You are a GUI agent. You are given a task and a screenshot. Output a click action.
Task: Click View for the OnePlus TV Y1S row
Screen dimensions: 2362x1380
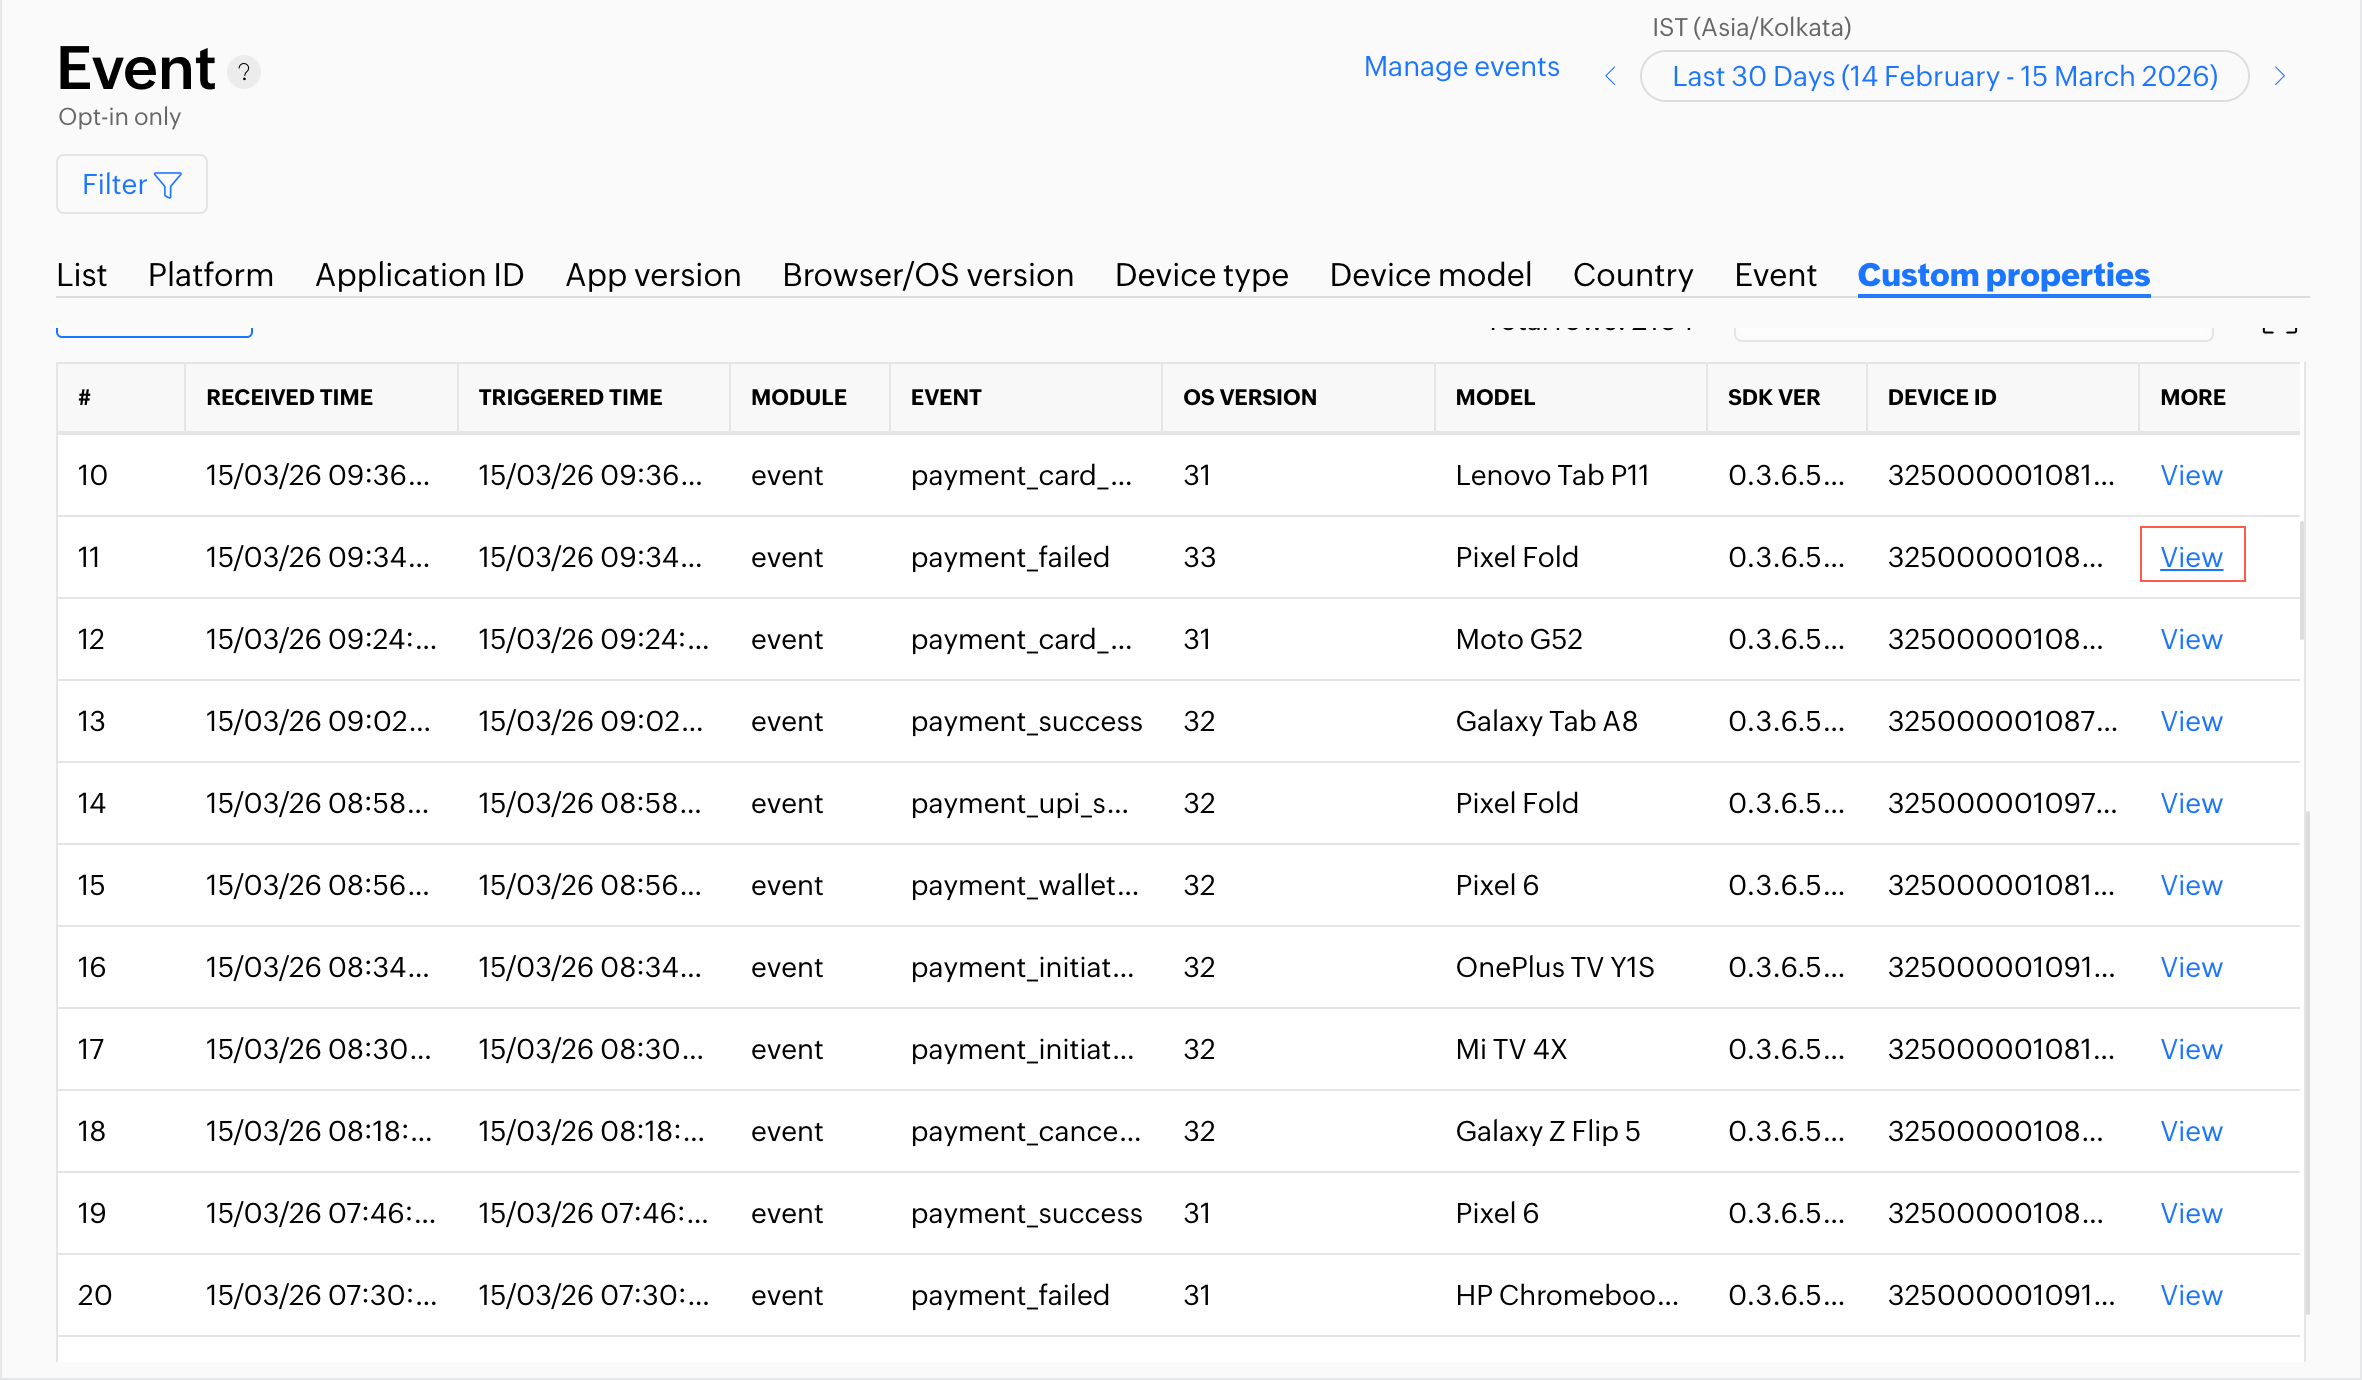pos(2191,967)
